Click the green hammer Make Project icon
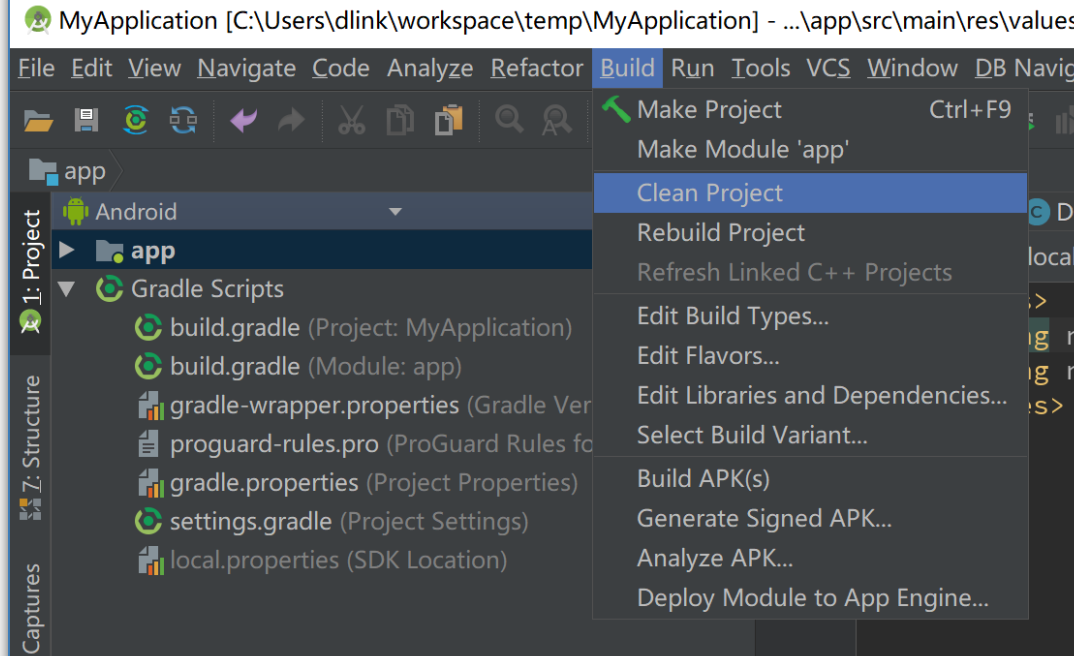1074x656 pixels. (616, 110)
